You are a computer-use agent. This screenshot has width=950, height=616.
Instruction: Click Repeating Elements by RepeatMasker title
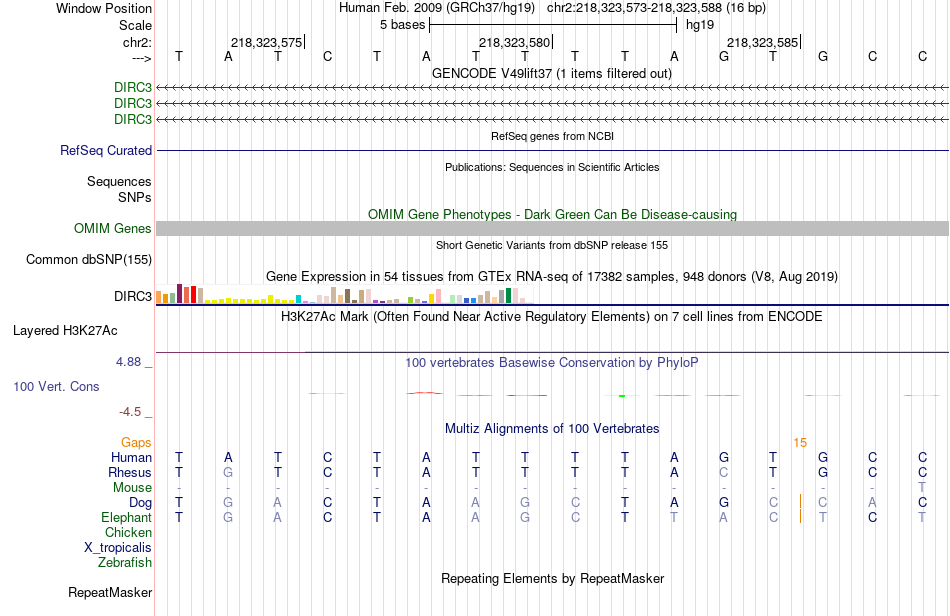(552, 578)
